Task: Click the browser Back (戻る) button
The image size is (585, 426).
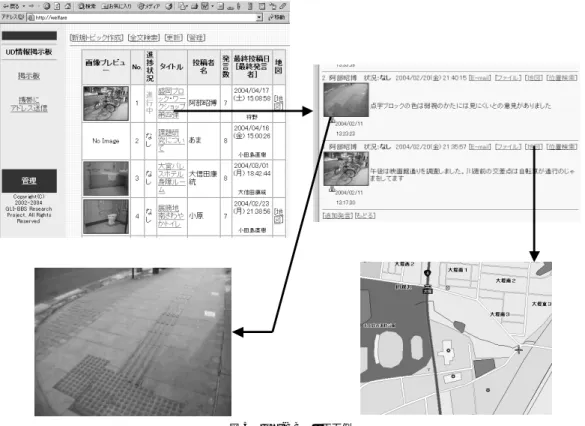Action: pos(10,6)
